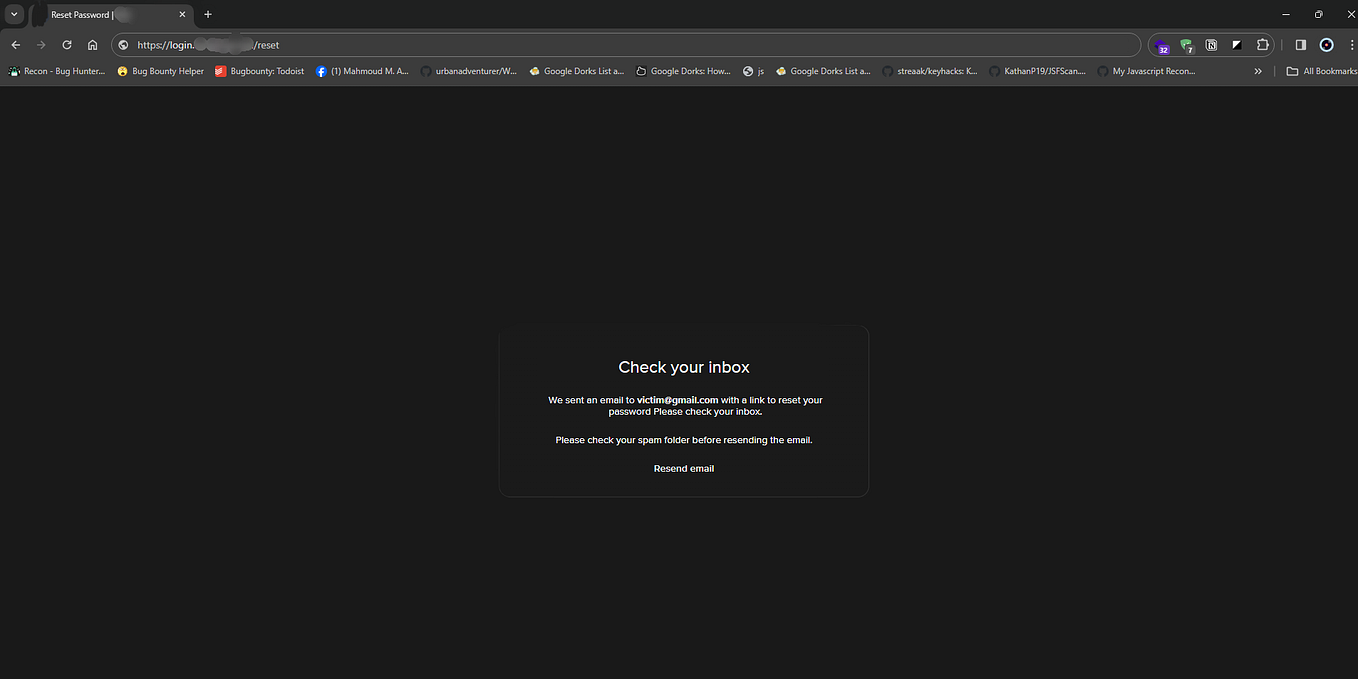Open Chrome's three-dot menu

1351,45
